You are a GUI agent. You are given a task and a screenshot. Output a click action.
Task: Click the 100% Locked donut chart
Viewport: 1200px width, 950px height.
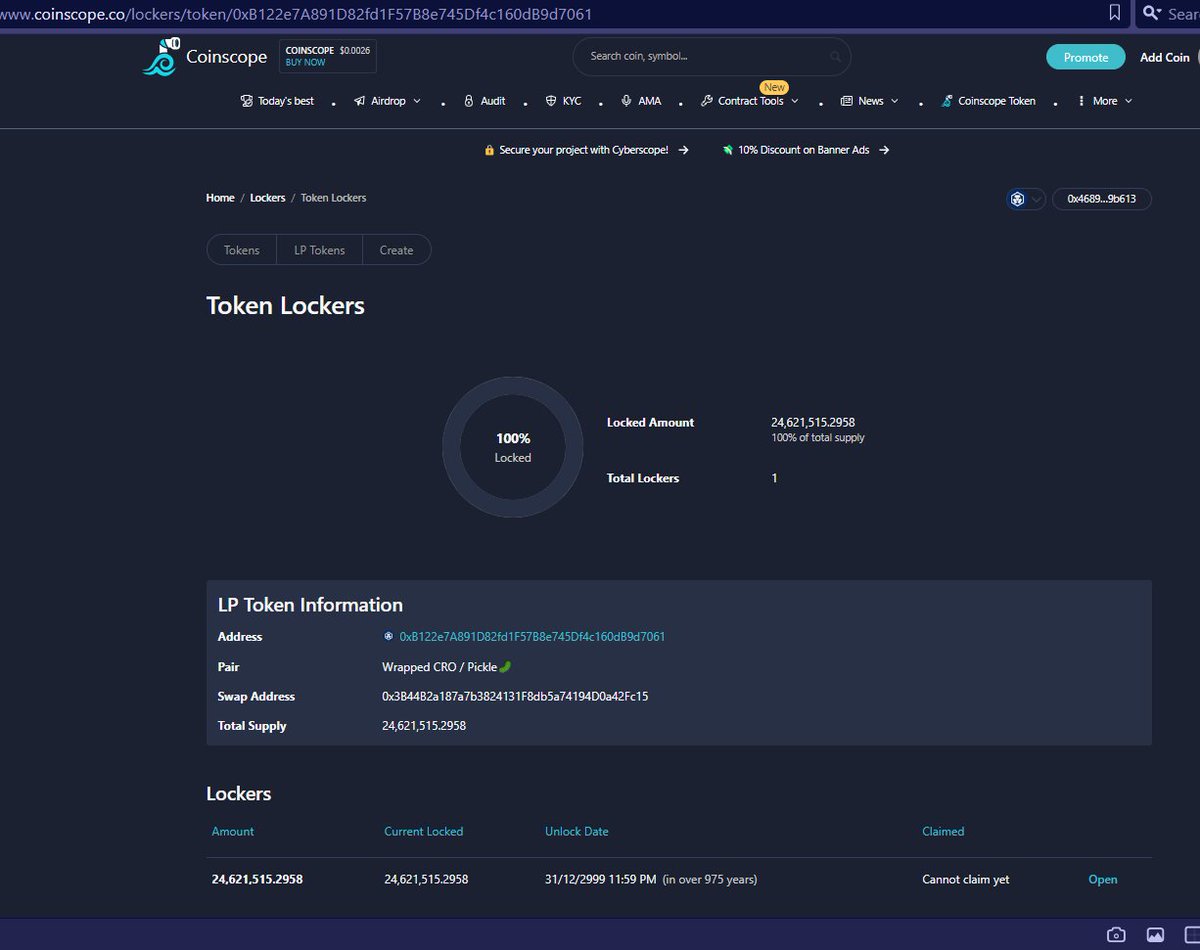(513, 447)
